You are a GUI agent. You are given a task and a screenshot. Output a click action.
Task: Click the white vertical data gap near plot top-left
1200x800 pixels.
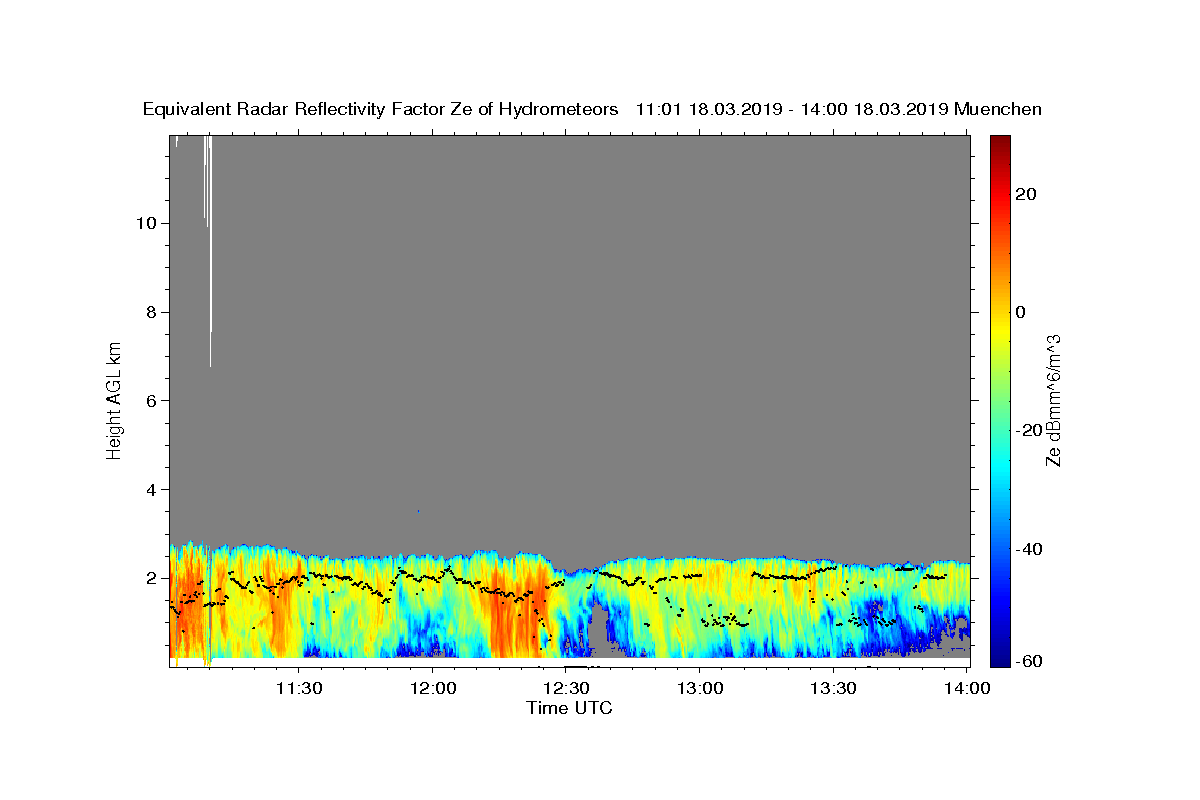210,250
